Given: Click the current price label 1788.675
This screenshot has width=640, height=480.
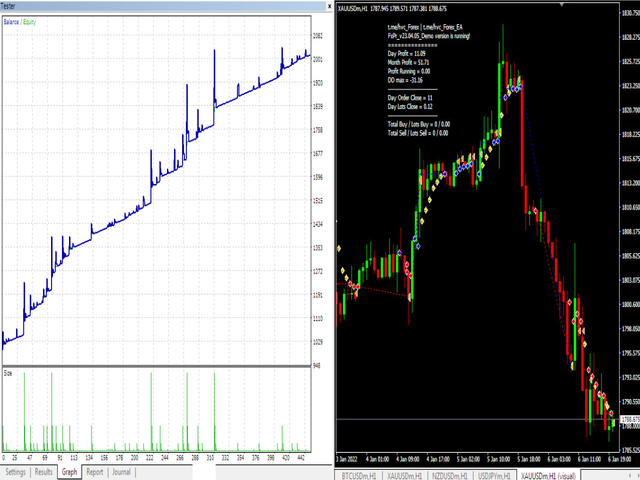Looking at the screenshot, I should (629, 419).
